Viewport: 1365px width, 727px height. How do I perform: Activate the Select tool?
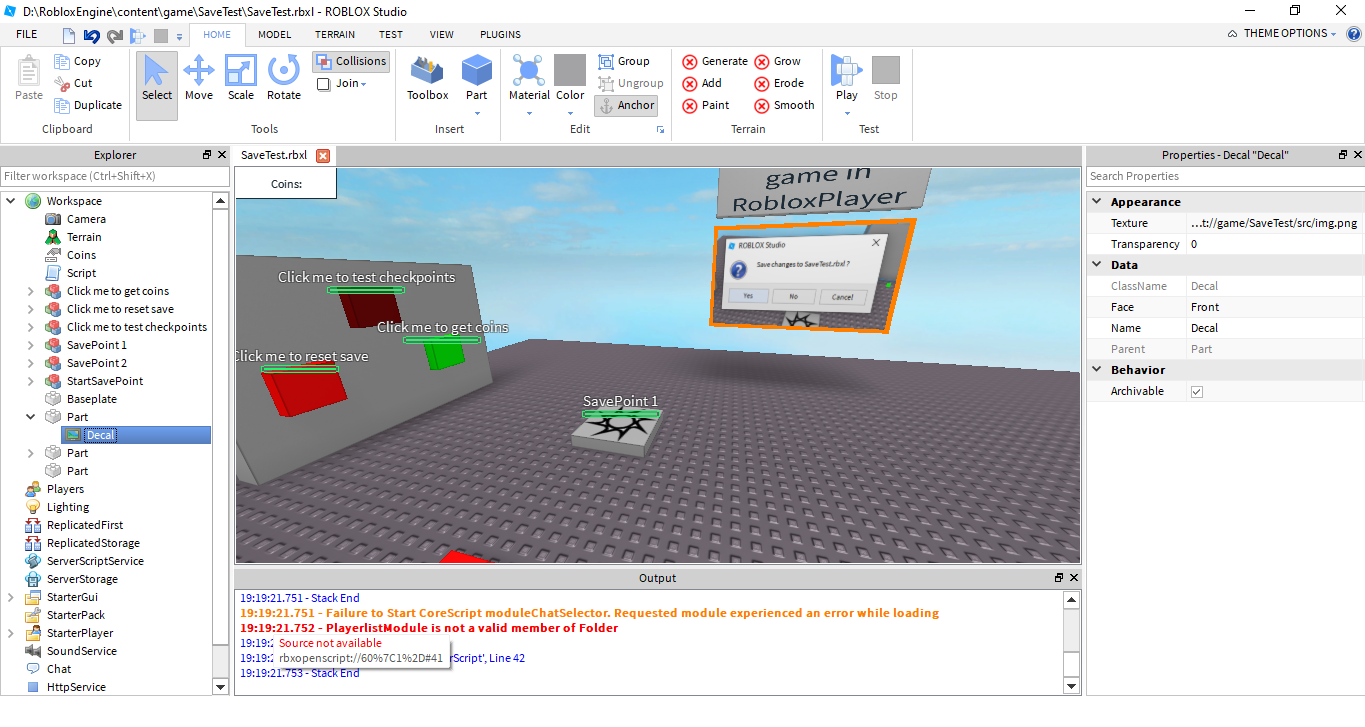coord(156,85)
